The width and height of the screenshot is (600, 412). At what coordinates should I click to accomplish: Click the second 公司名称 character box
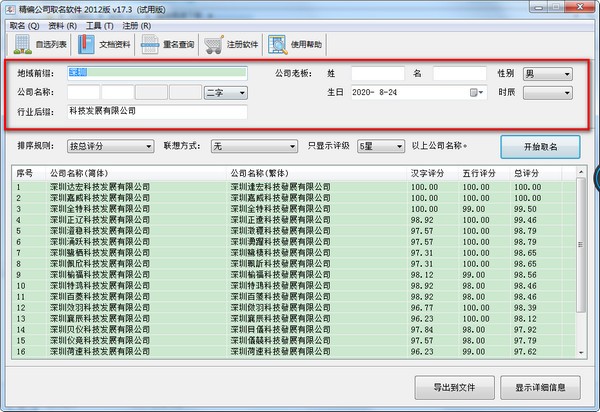point(117,93)
